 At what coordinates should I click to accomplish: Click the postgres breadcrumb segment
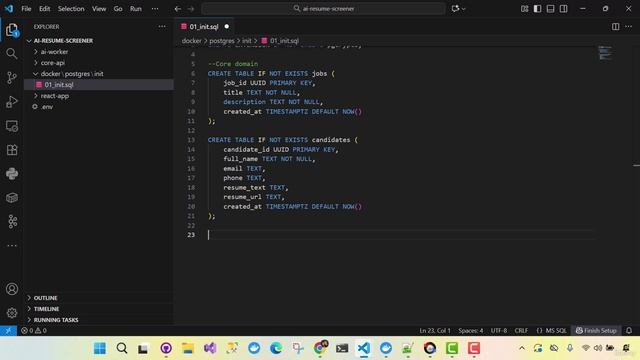[222, 41]
